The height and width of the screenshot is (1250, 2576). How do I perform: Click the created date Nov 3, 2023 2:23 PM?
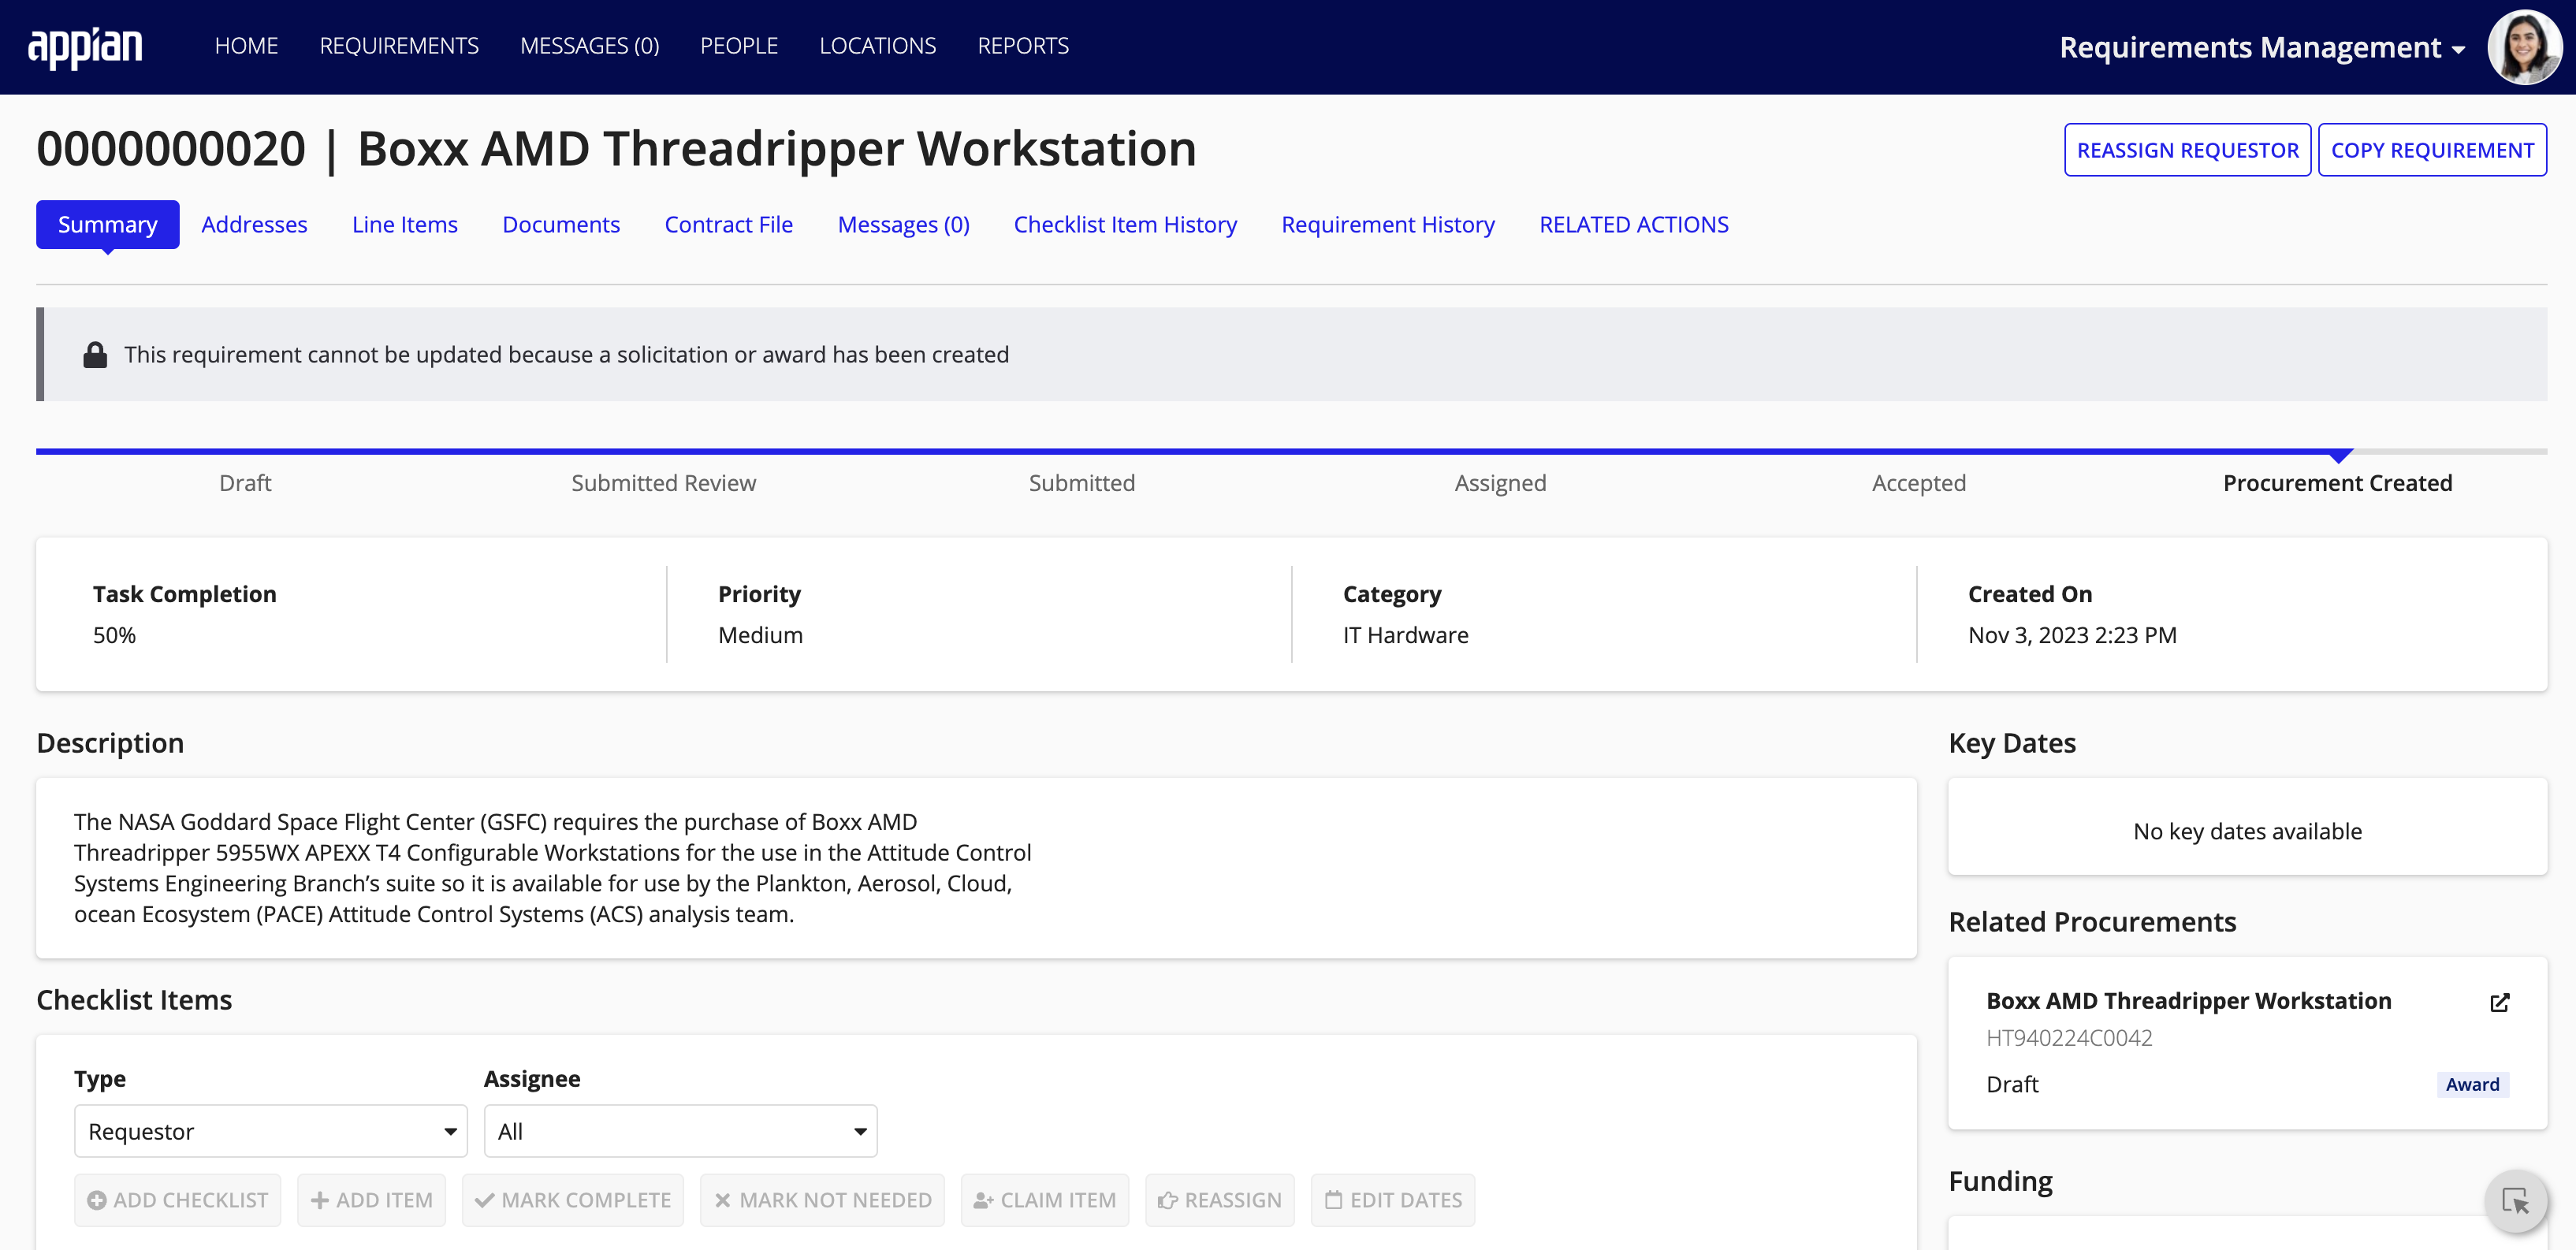(x=2072, y=635)
